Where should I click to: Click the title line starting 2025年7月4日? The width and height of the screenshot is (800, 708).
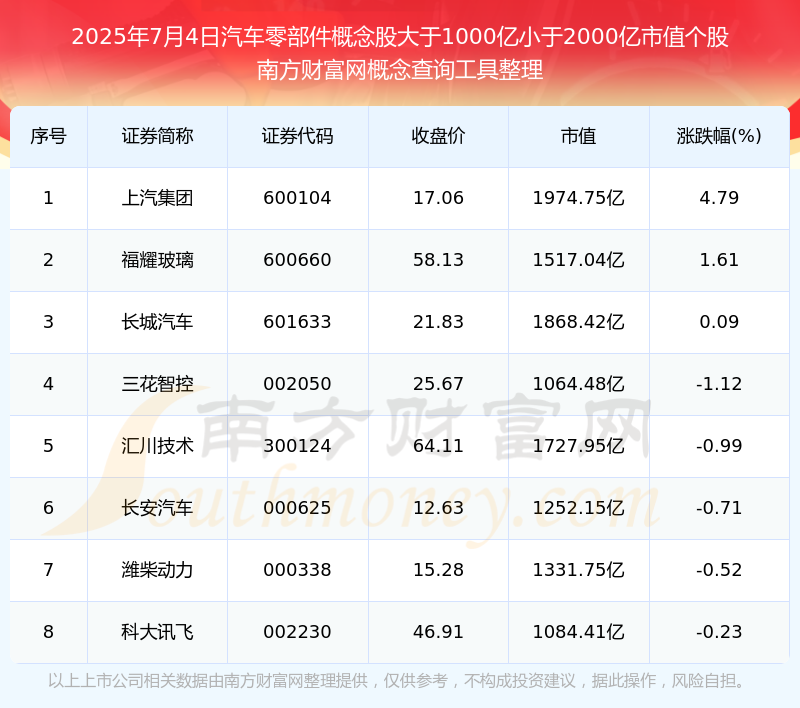point(400,37)
